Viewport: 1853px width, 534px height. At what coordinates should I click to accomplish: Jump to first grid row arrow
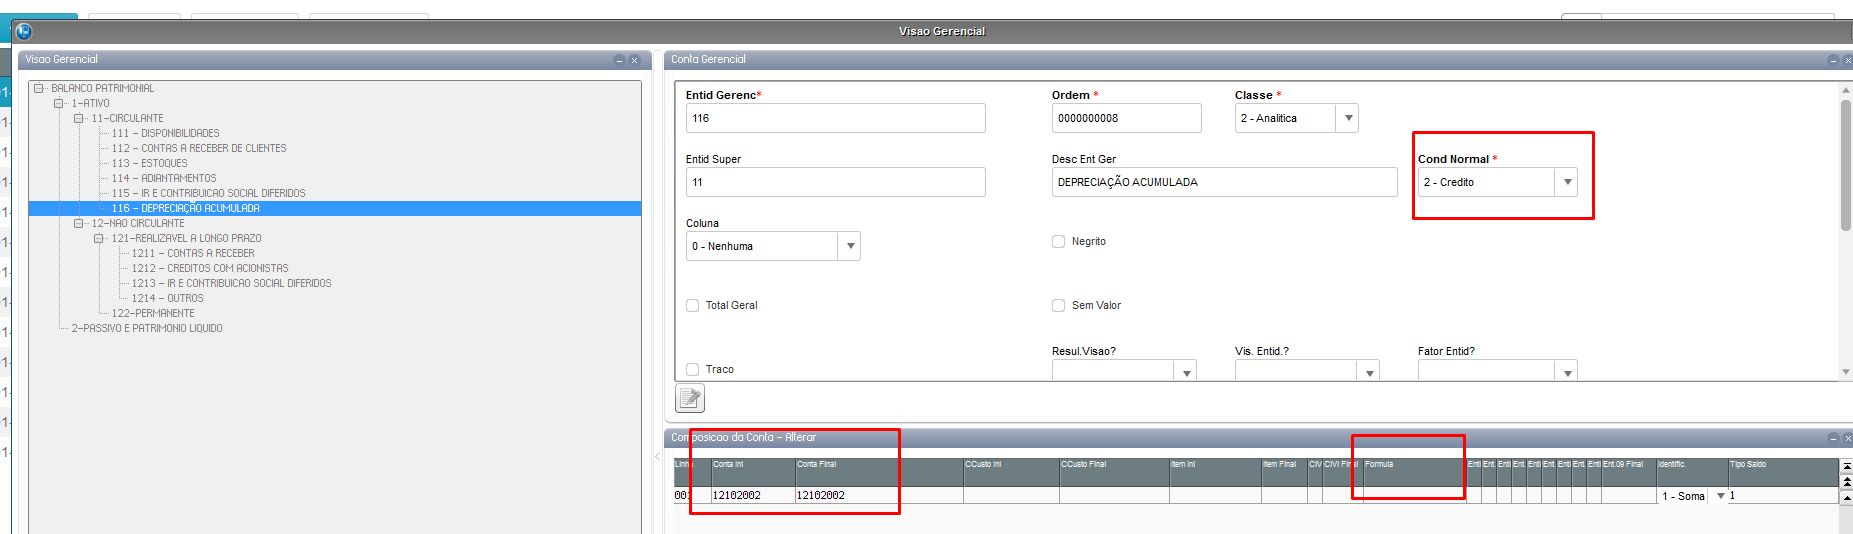pyautogui.click(x=1846, y=465)
